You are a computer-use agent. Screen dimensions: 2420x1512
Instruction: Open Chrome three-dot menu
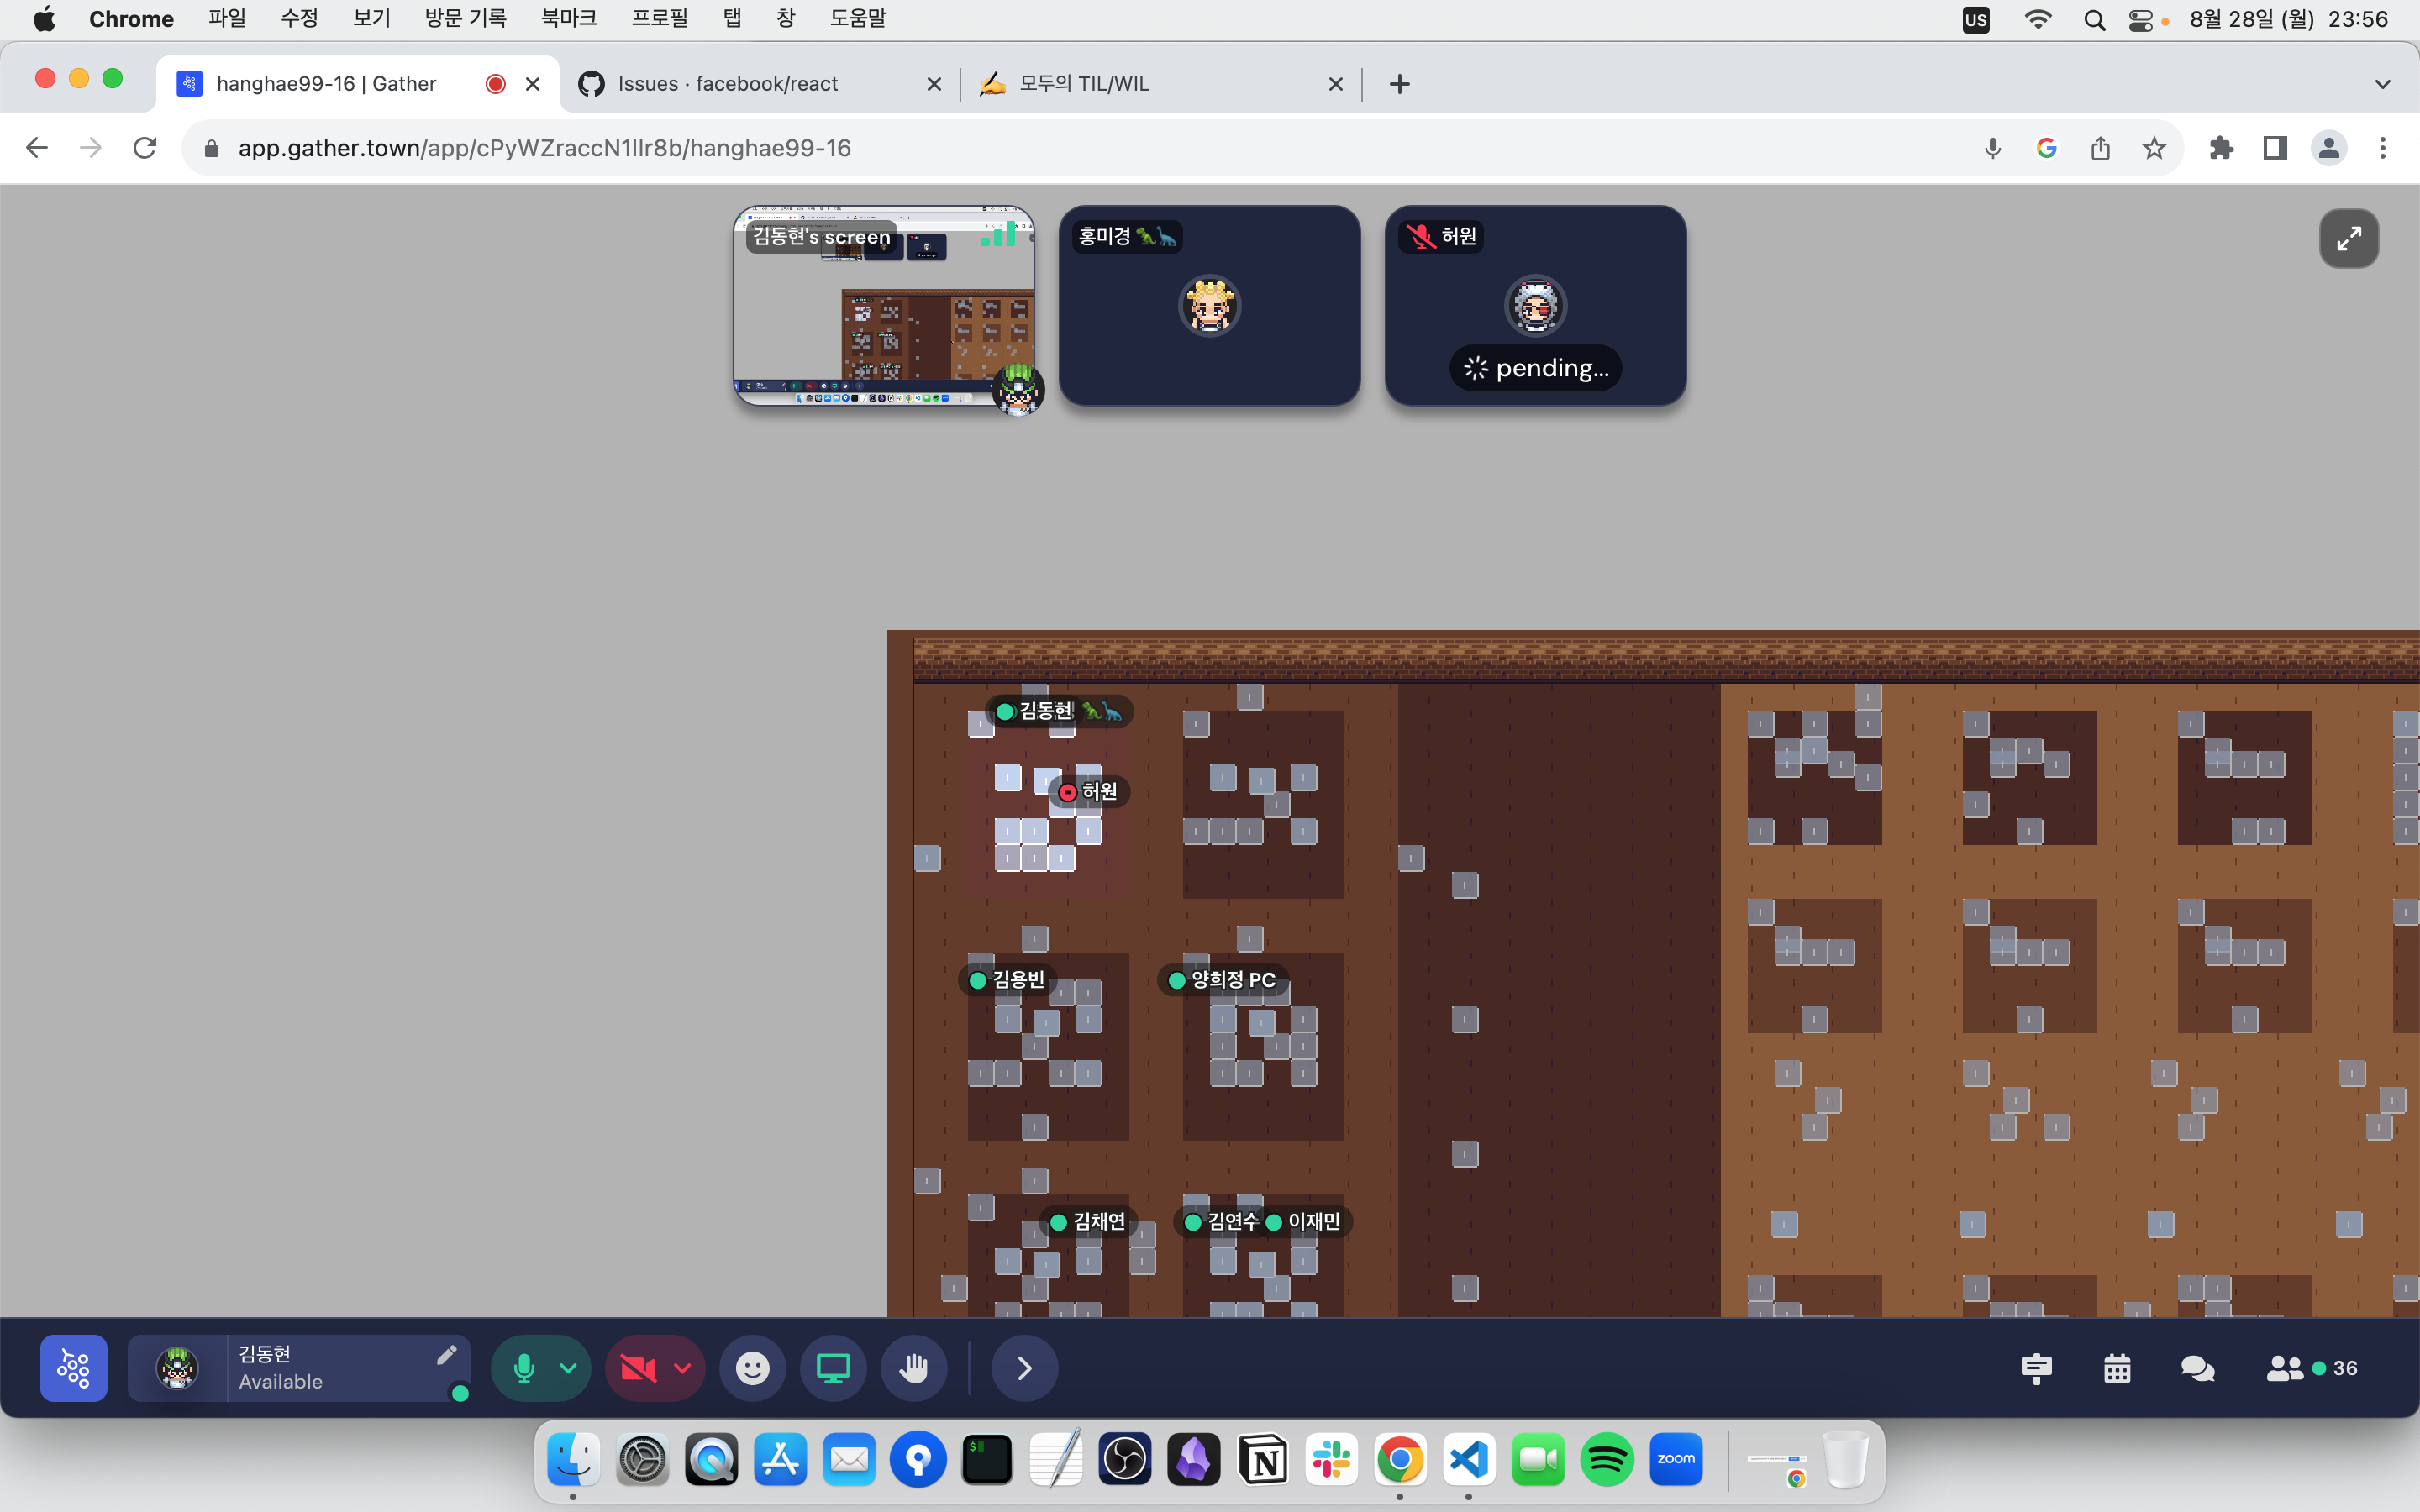click(2383, 148)
